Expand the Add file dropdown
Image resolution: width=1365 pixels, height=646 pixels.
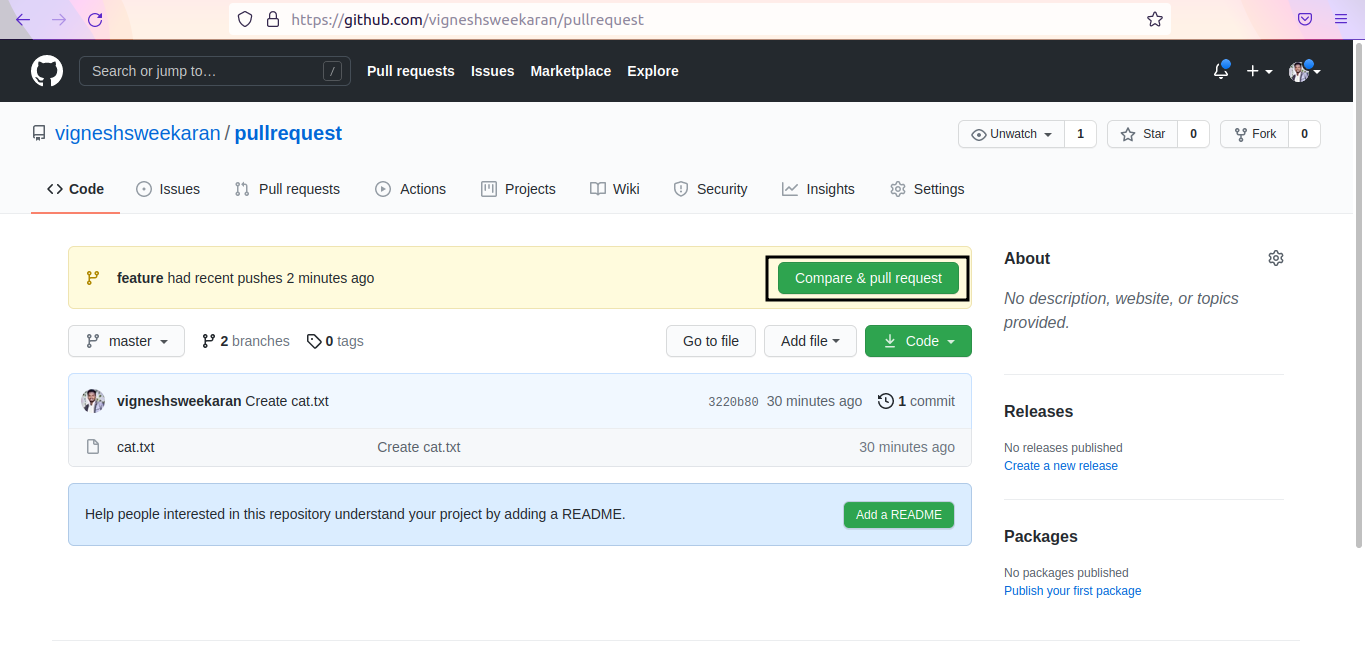[810, 341]
